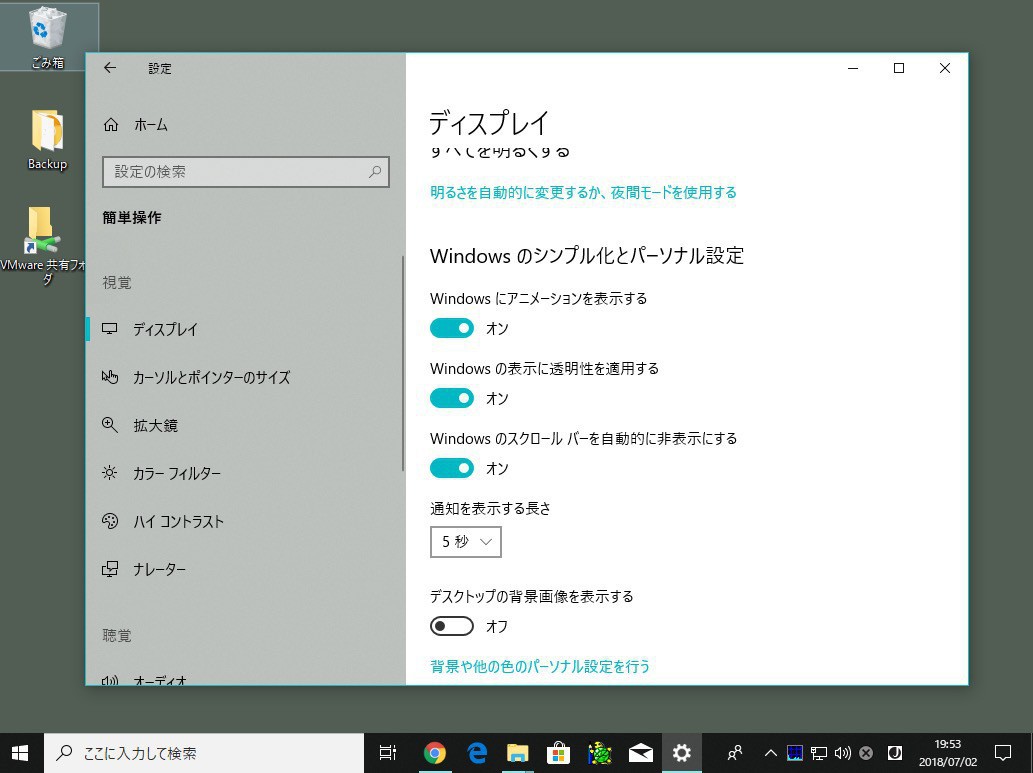Turn off Windows animations toggle
Image resolution: width=1033 pixels, height=773 pixels.
[452, 328]
